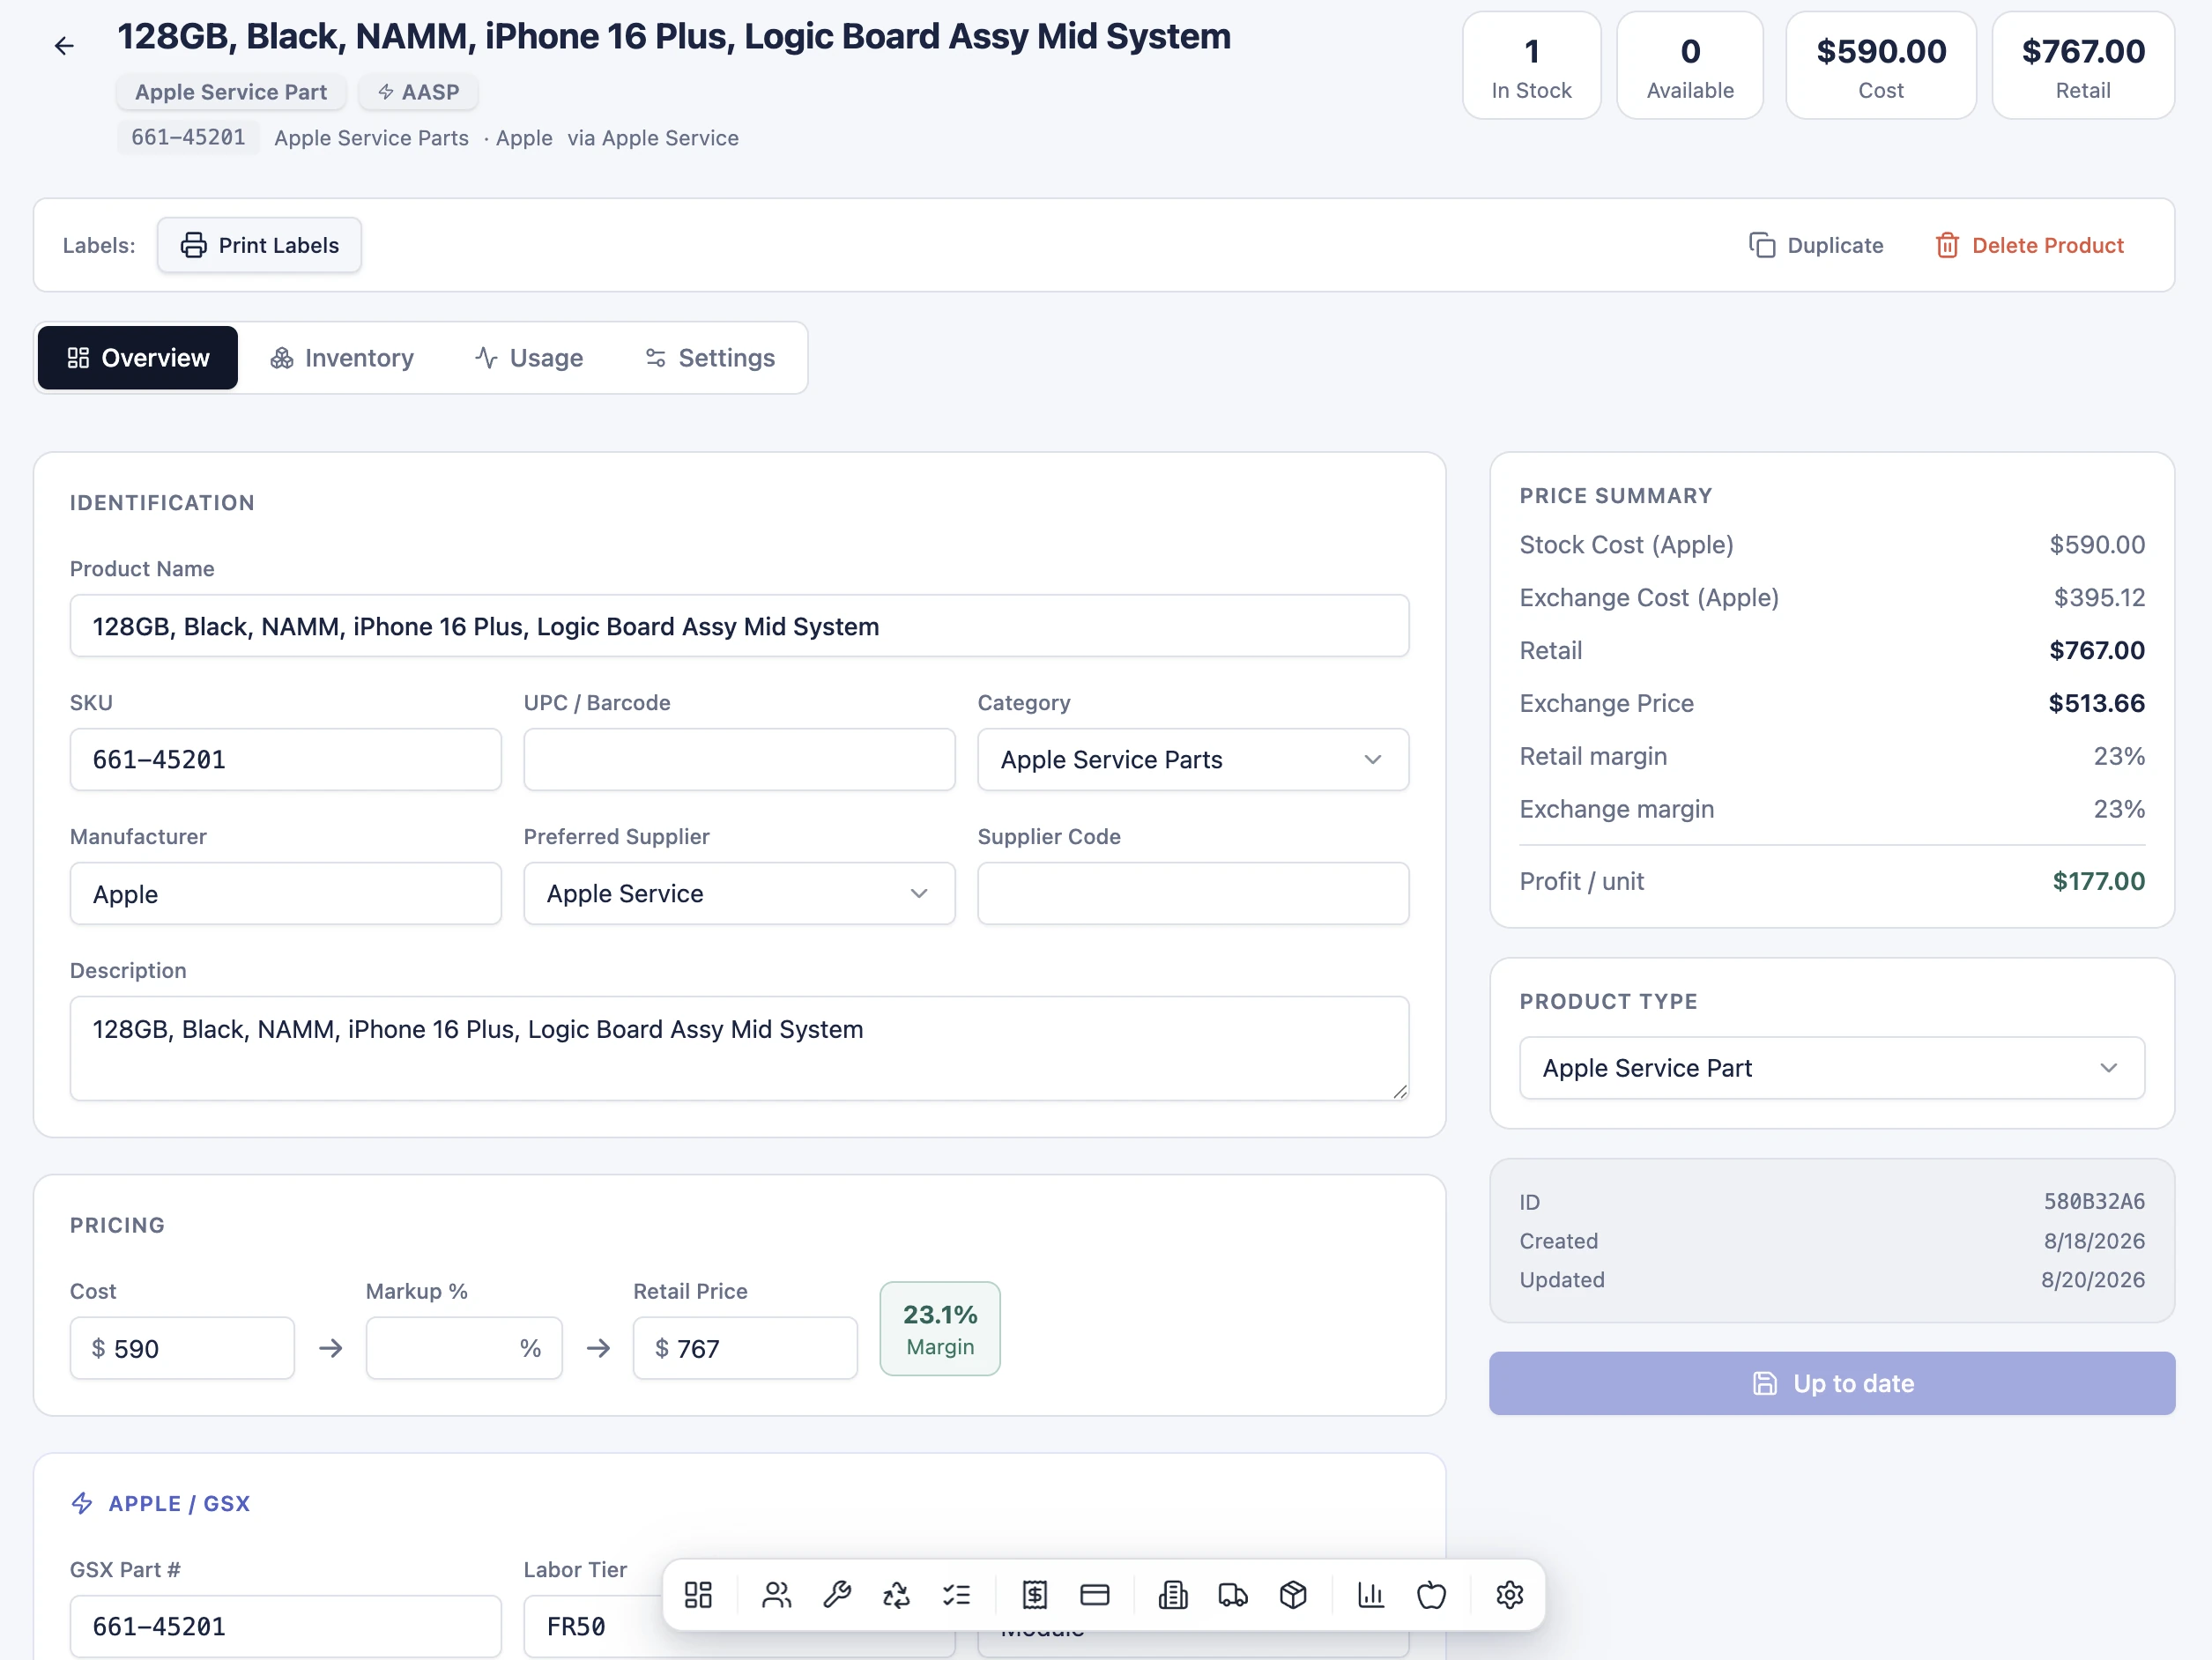Open delivery truck icon in dock
Screen dimensions: 2212x1660
pos(1233,1594)
